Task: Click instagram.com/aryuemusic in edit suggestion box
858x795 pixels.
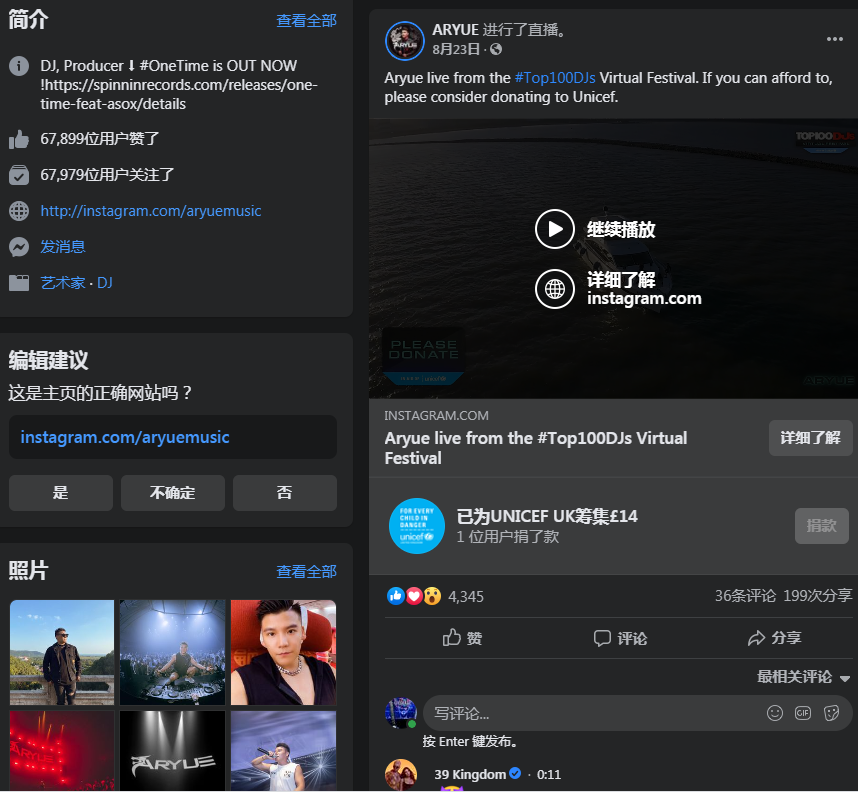Action: point(125,437)
